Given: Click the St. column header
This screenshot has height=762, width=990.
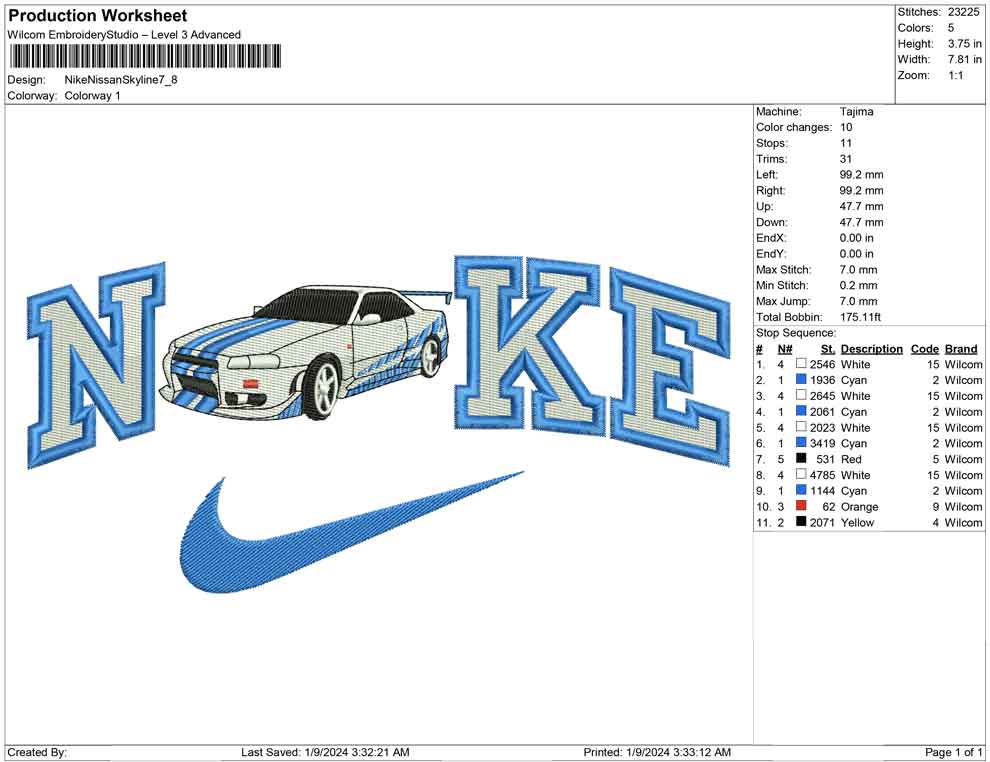Looking at the screenshot, I should coord(826,348).
